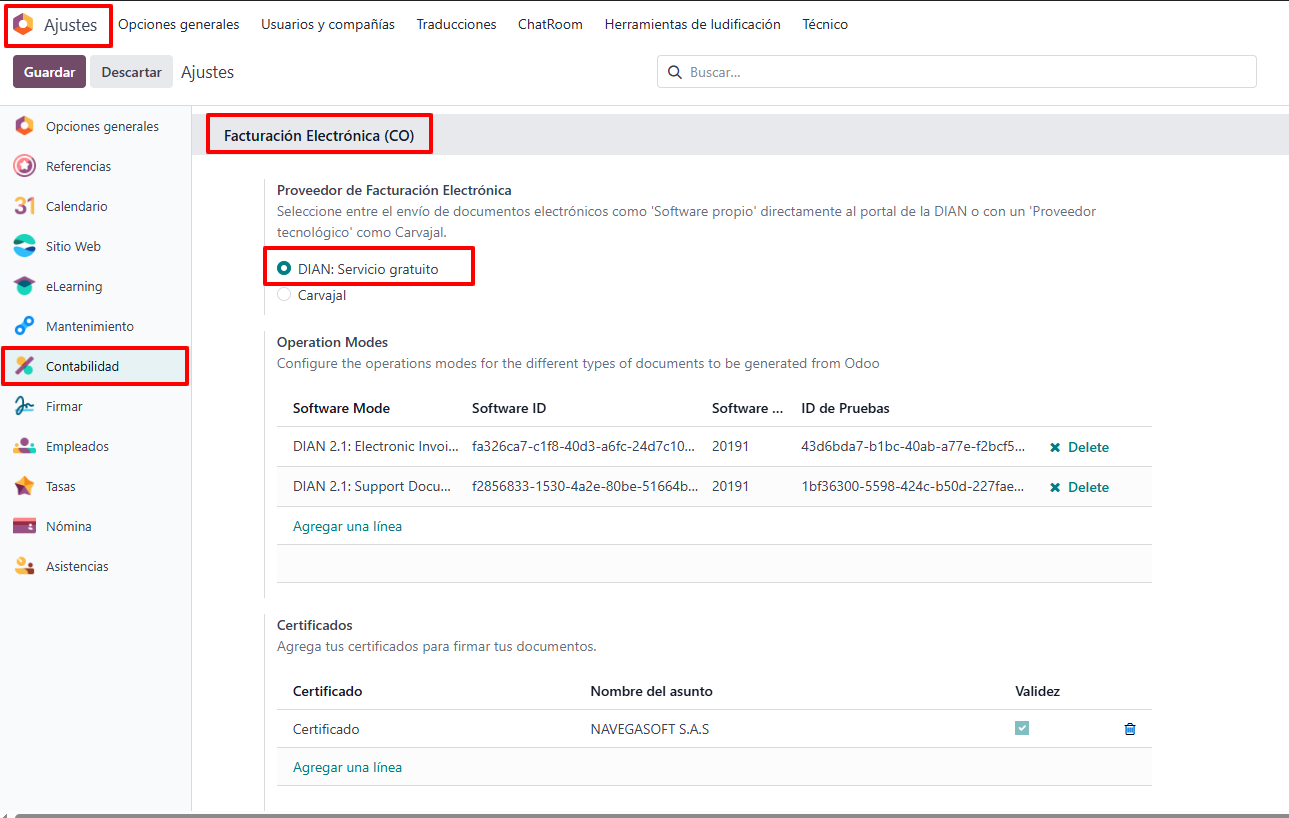This screenshot has width=1289, height=818.
Task: Open Asistencias sidebar icon
Action: tap(24, 566)
